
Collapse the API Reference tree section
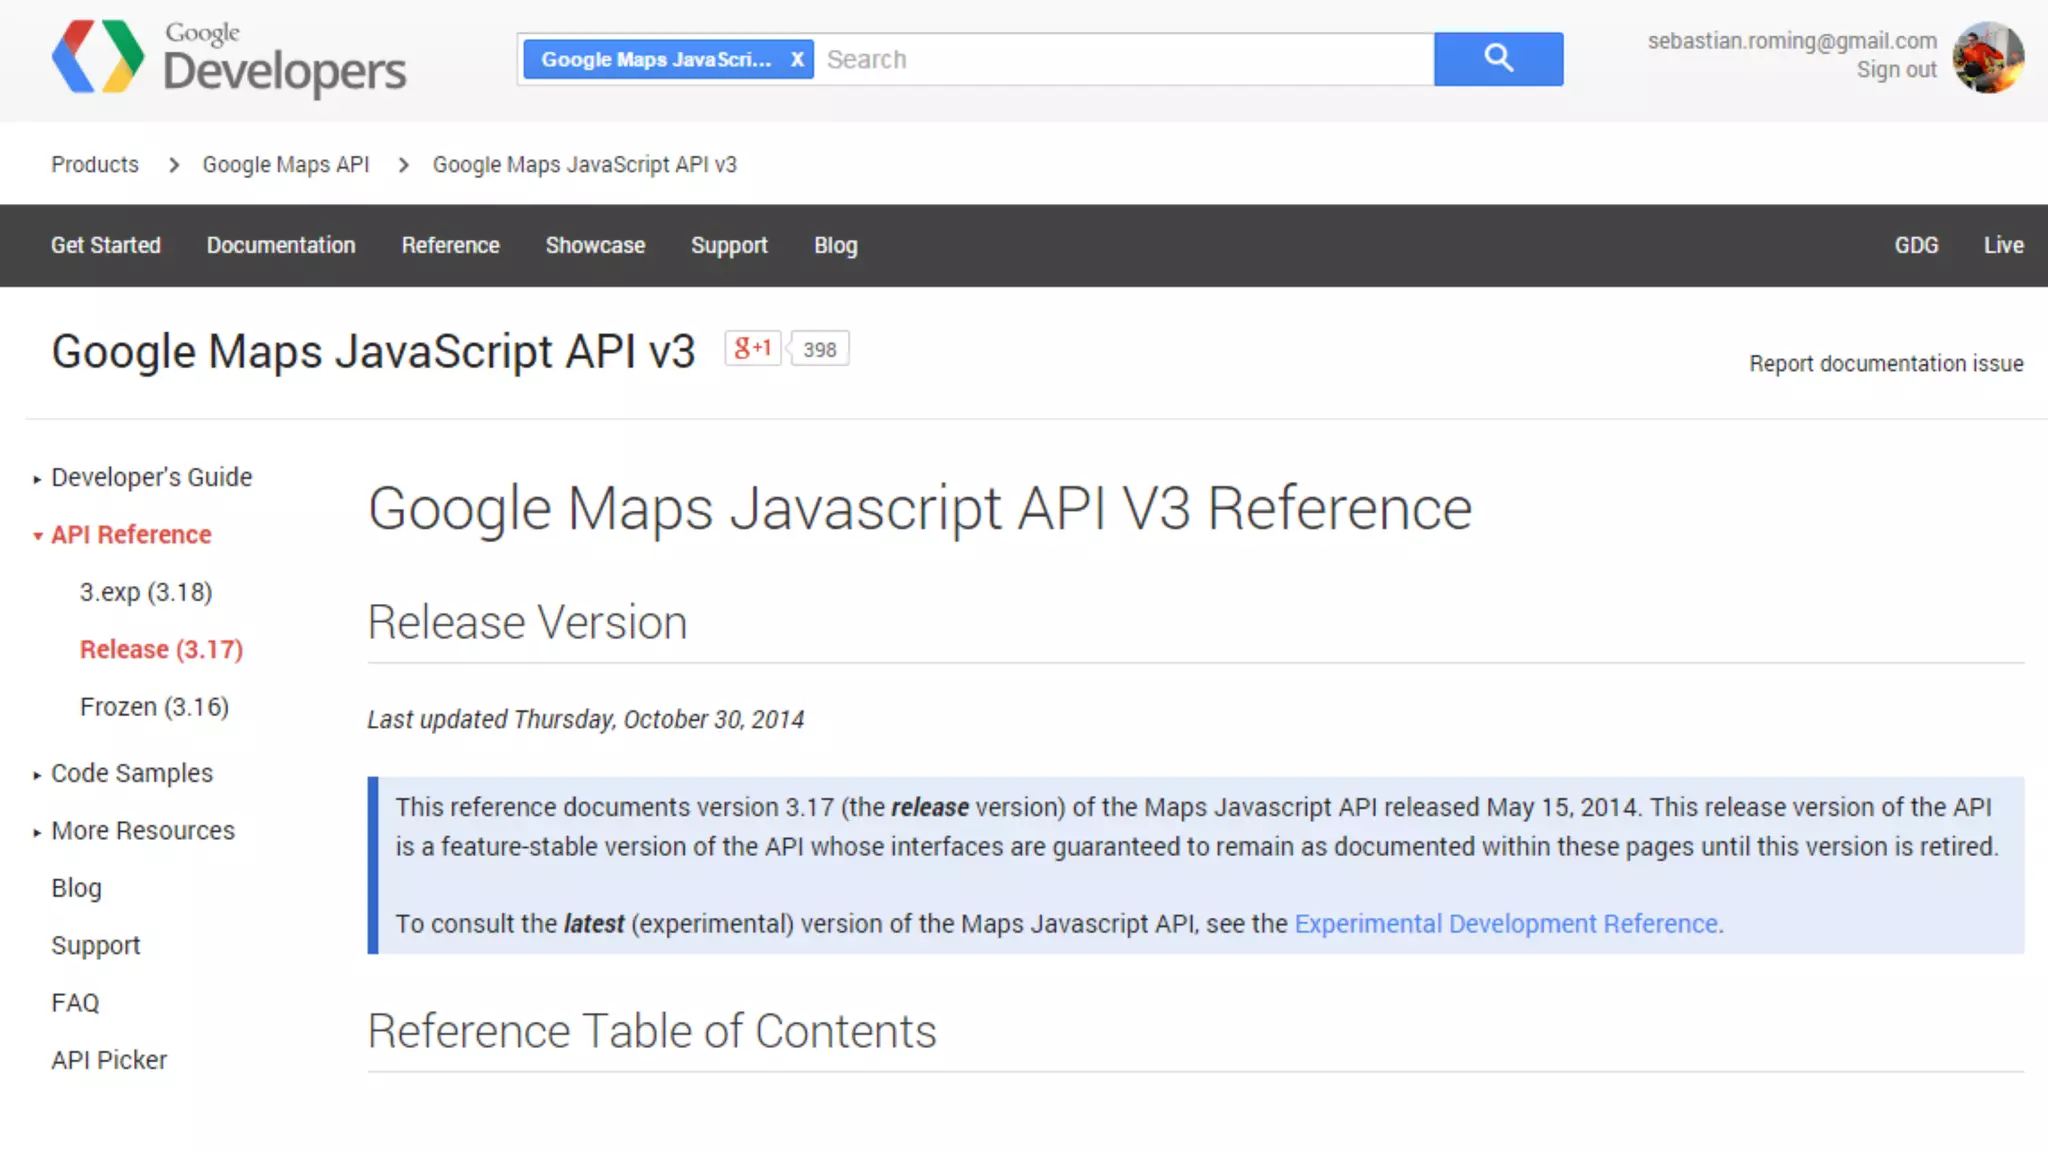37,536
